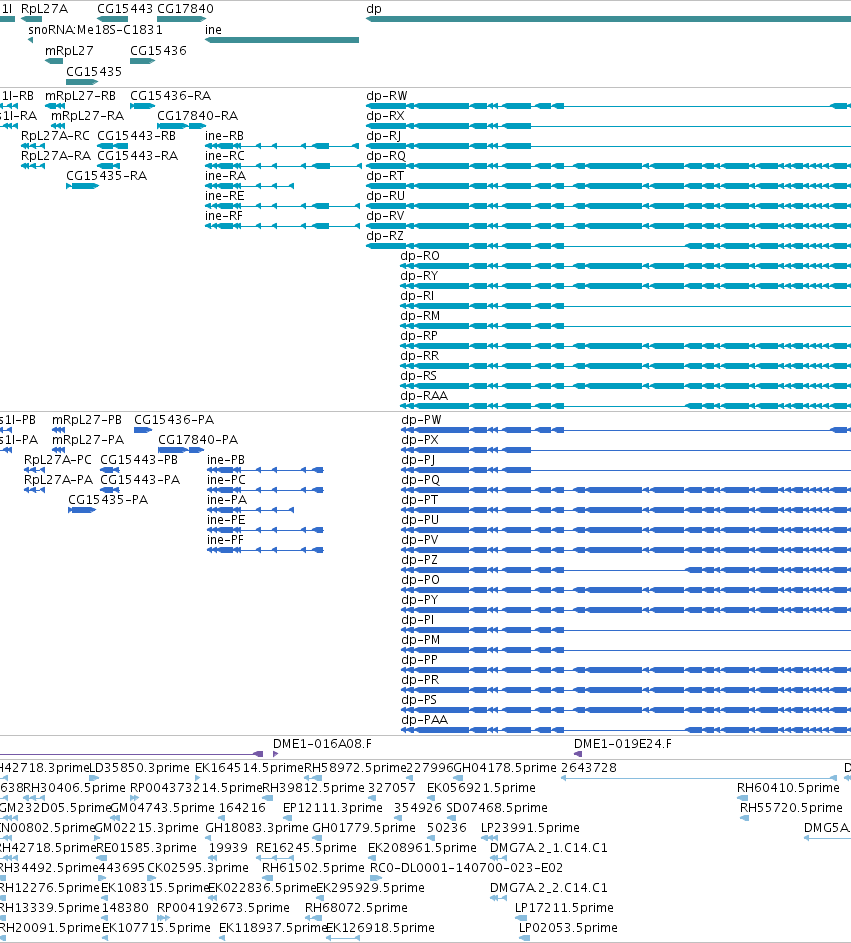Select feature DME1-019E24.F
851x943 pixels.
[623, 744]
